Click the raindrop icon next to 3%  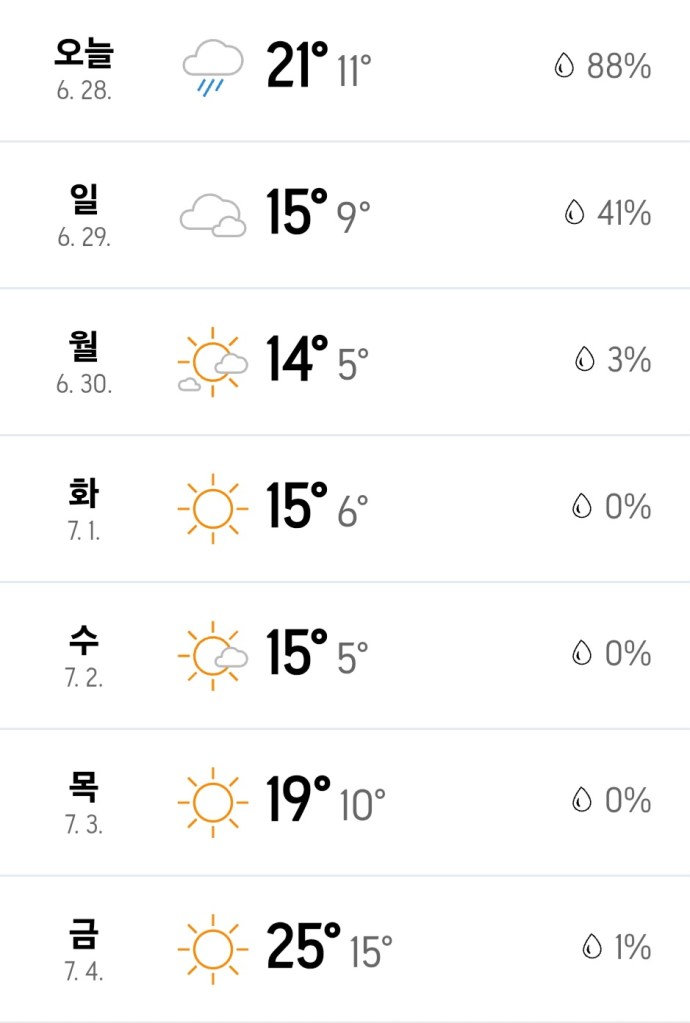584,360
